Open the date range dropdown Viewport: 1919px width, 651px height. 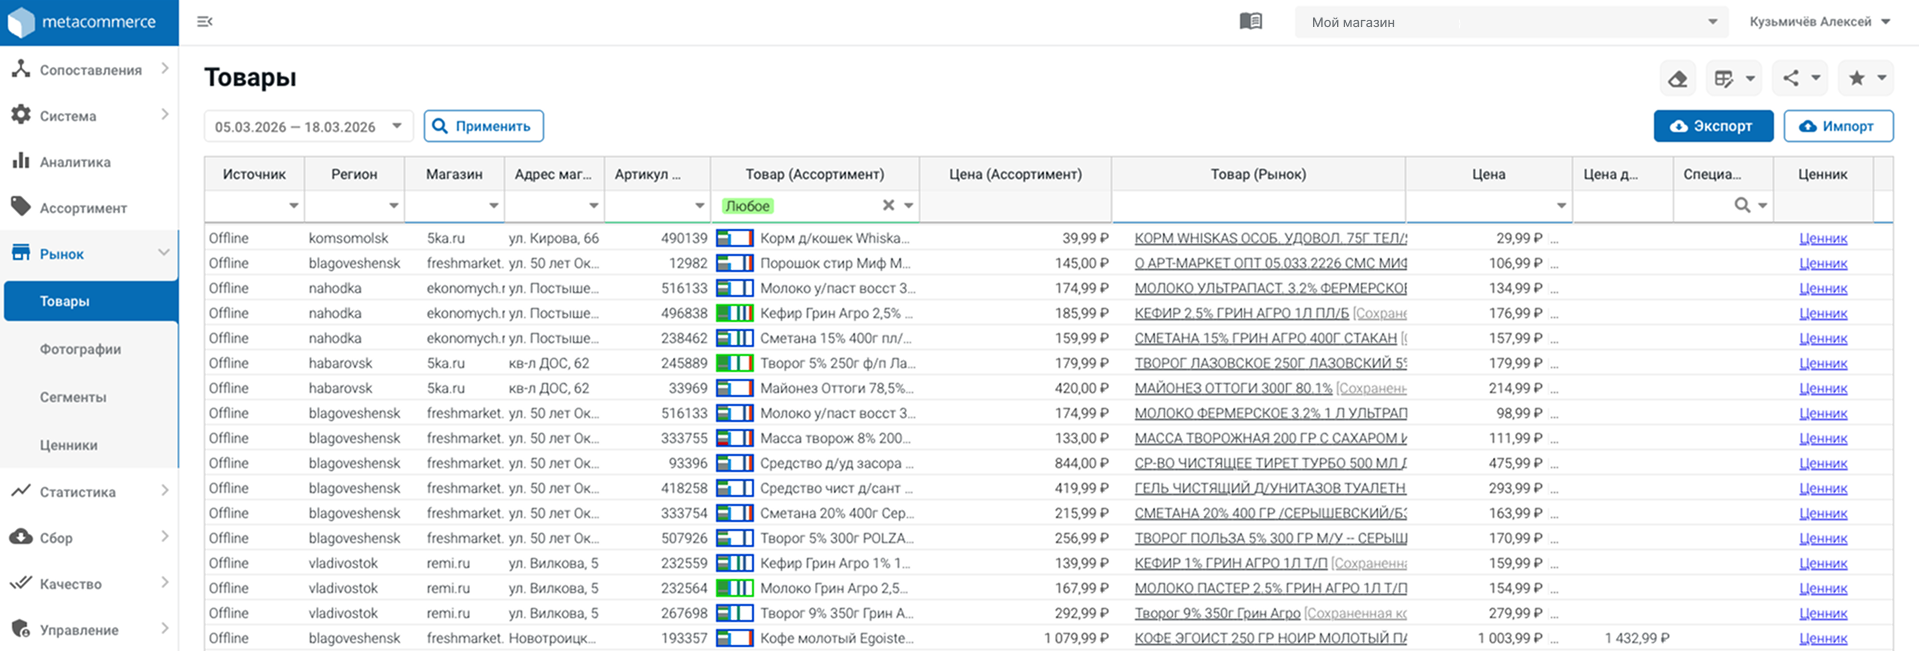(308, 127)
